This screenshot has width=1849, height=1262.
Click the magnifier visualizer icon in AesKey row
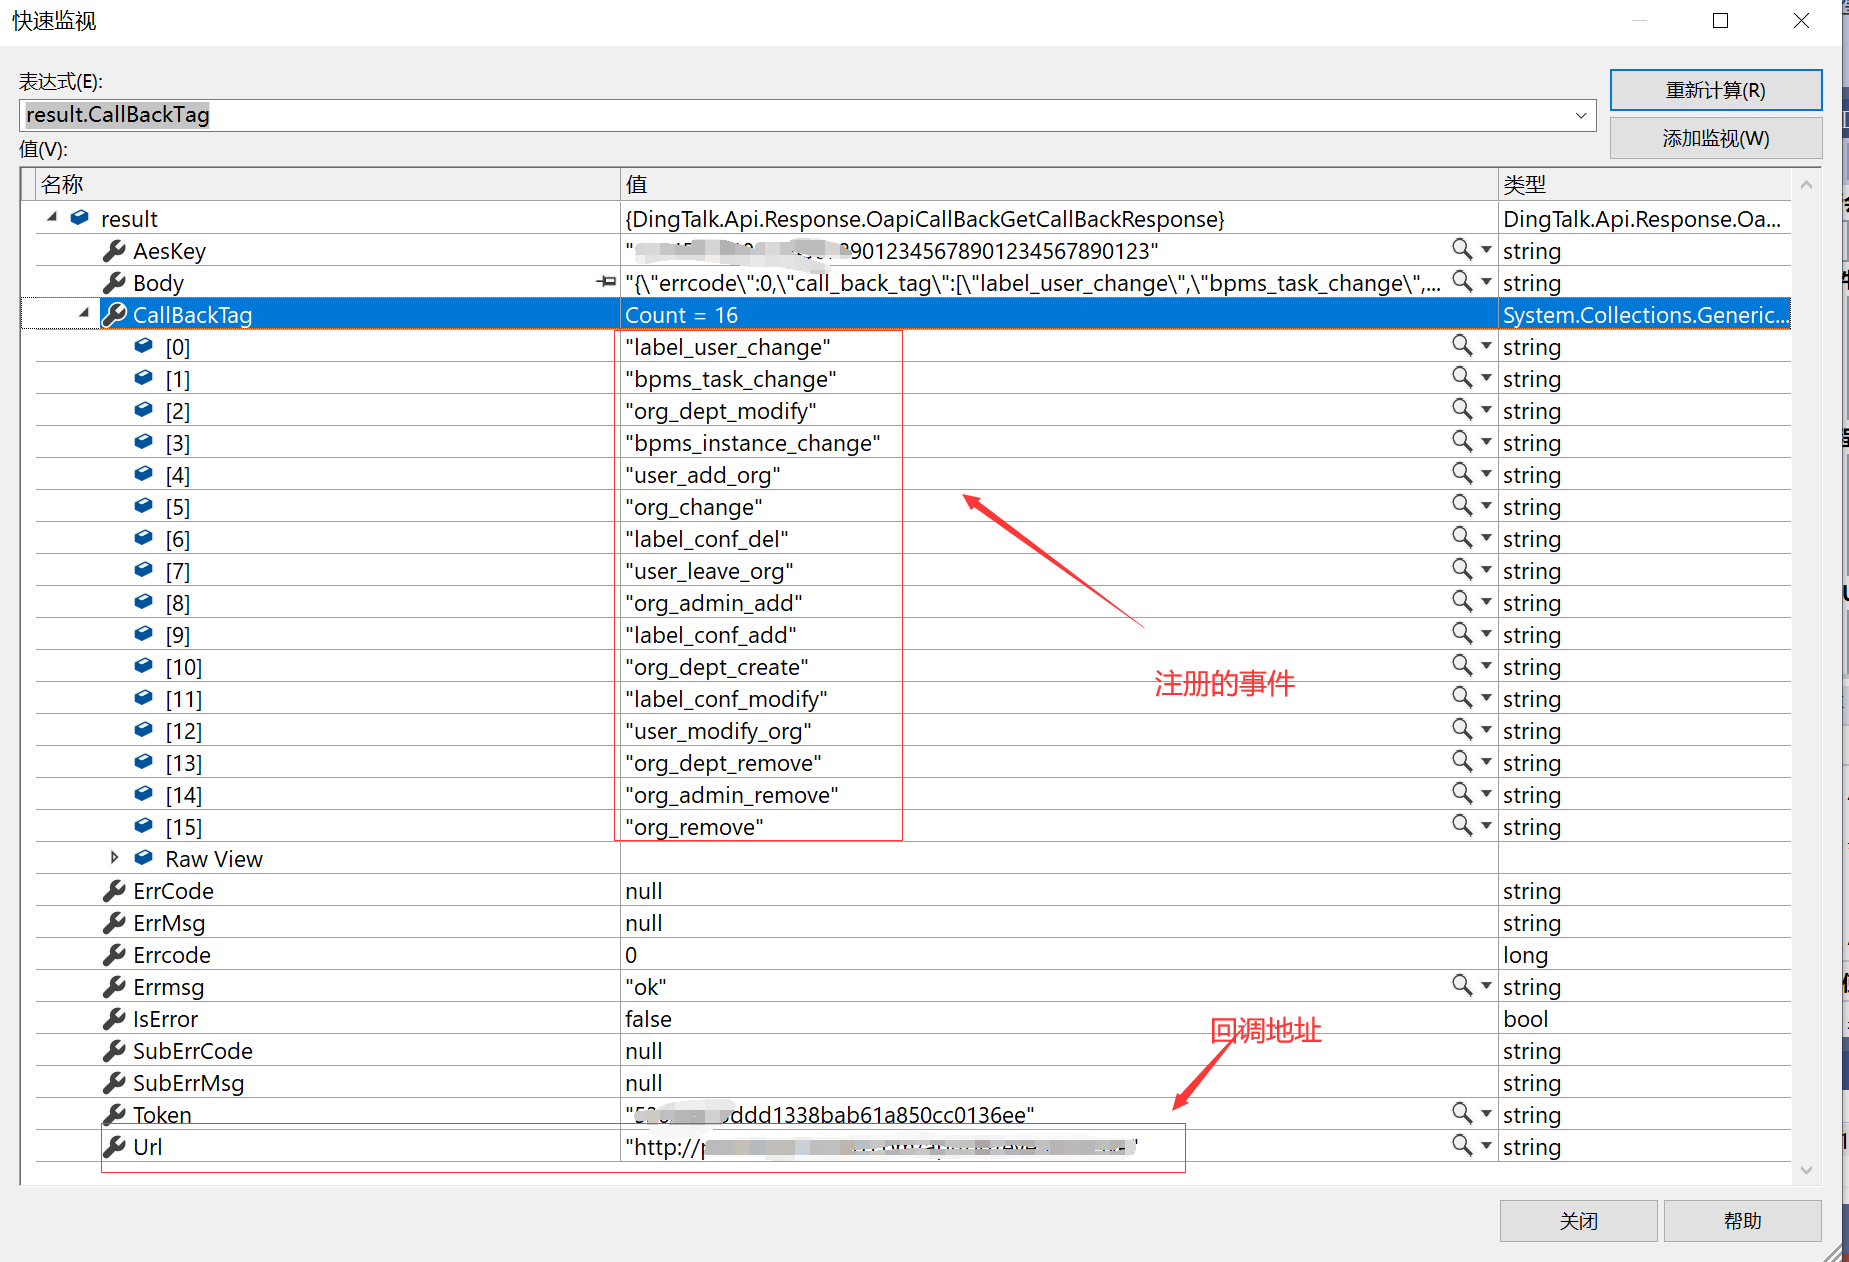(x=1462, y=249)
